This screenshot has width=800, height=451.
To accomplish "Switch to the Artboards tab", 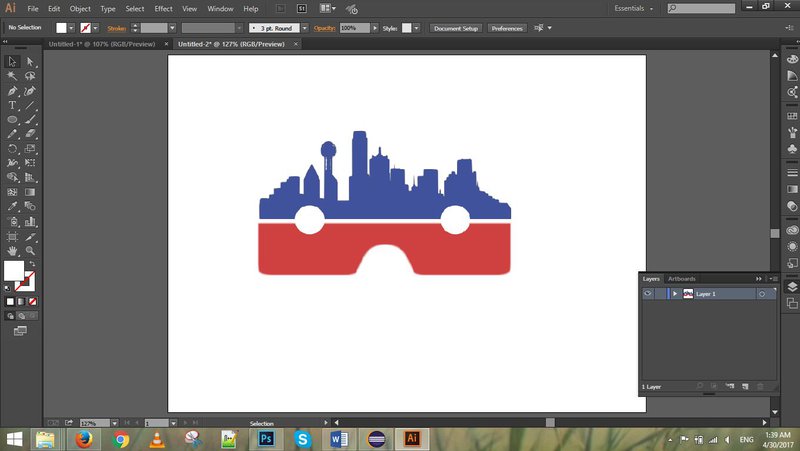I will click(x=681, y=278).
